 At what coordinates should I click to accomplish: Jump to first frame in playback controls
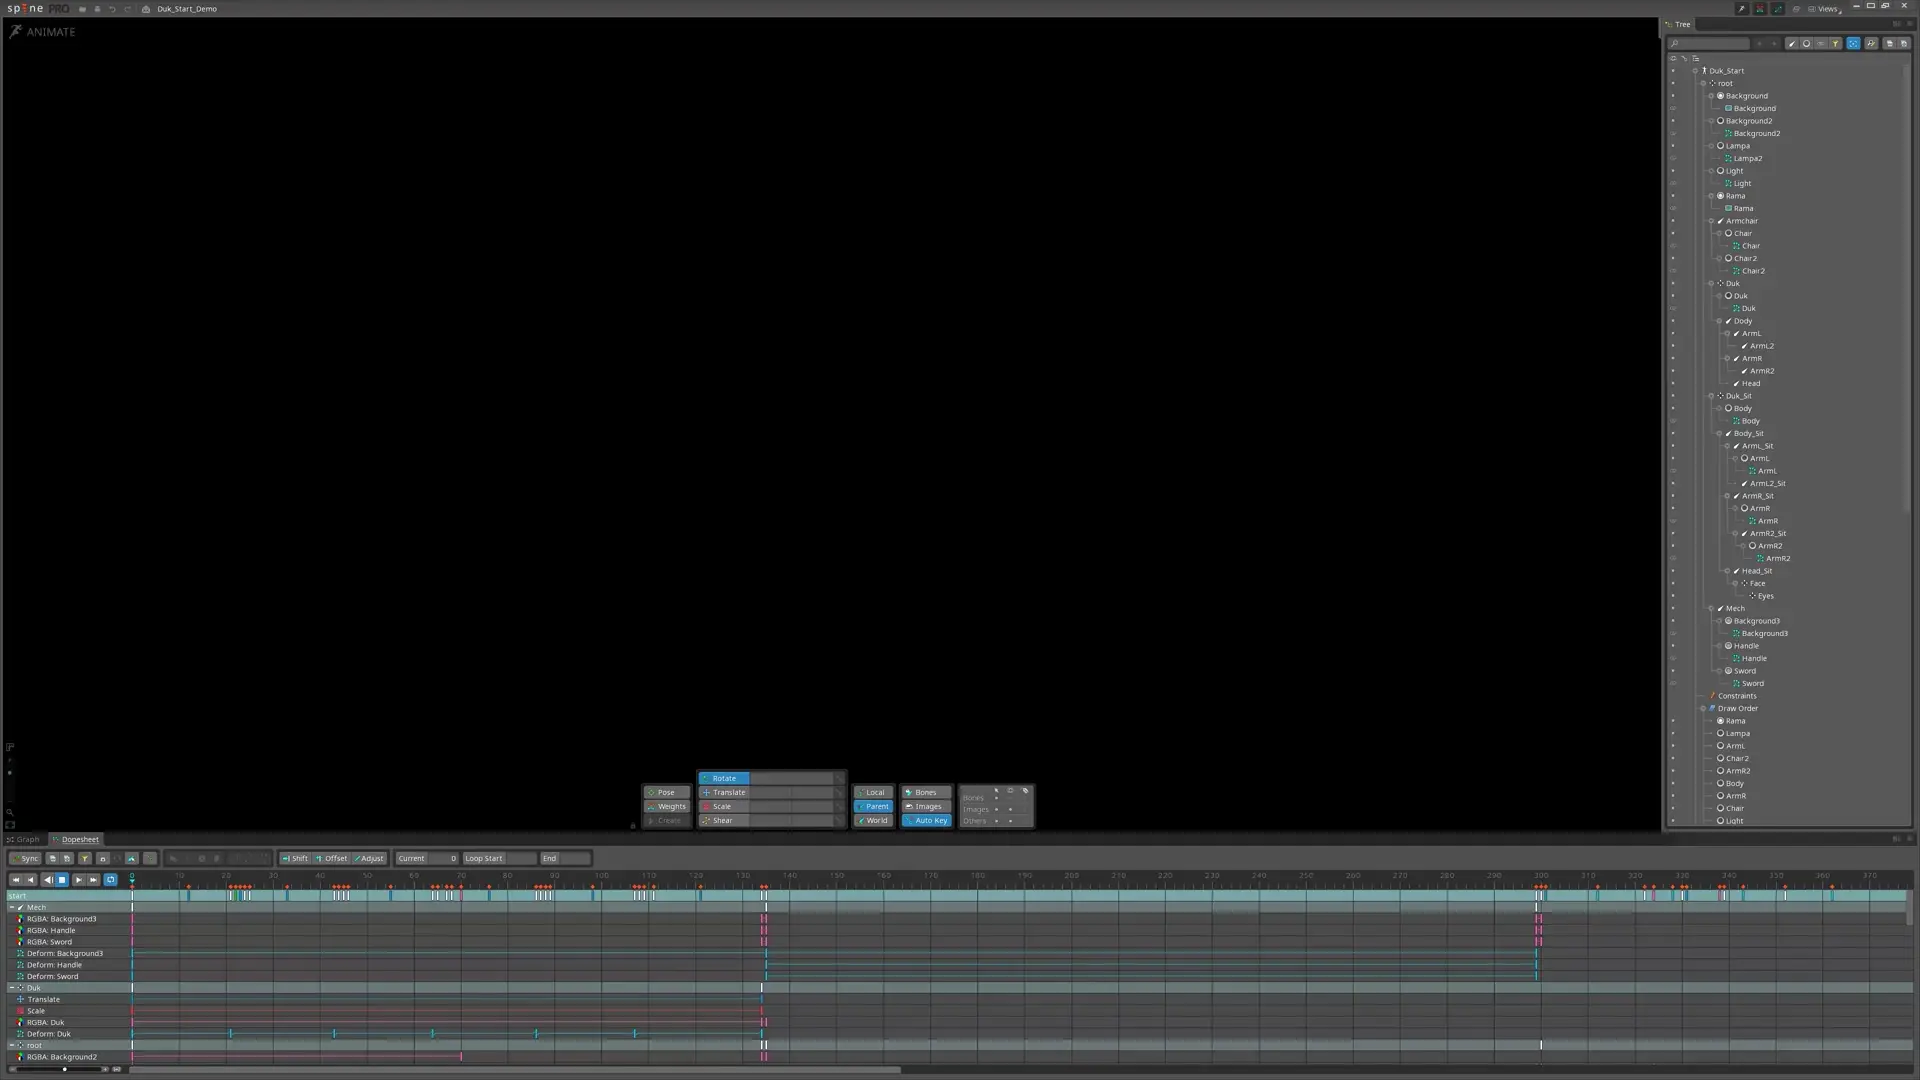[x=16, y=880]
